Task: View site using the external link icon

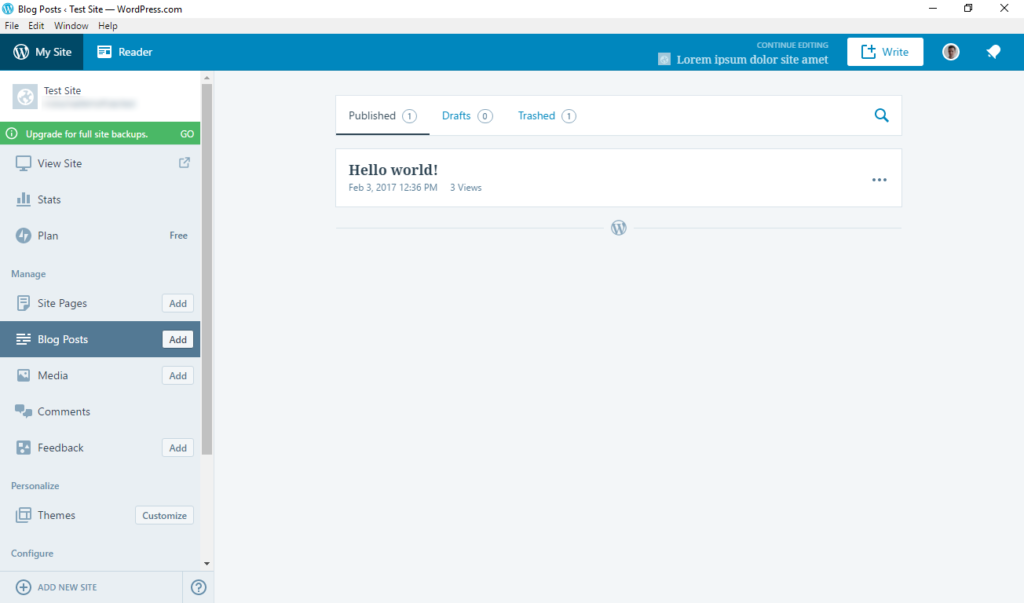Action: pos(183,163)
